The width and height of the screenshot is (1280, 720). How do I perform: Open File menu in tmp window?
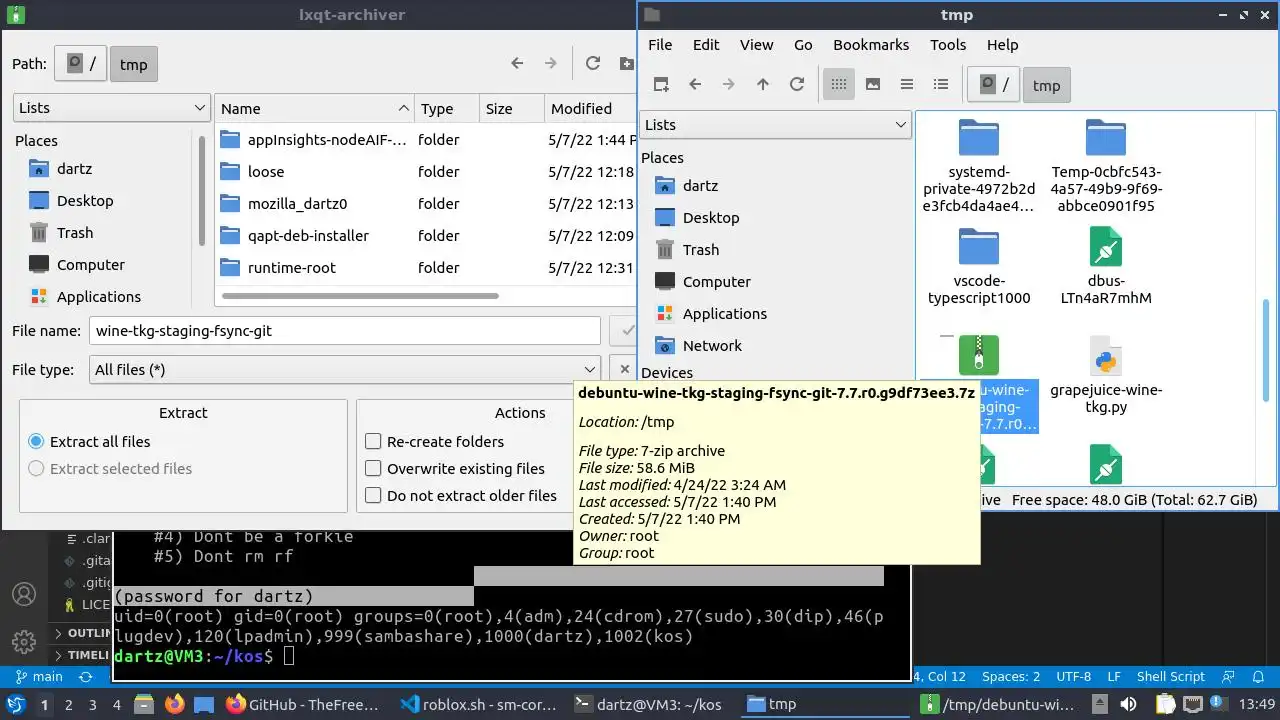point(660,45)
